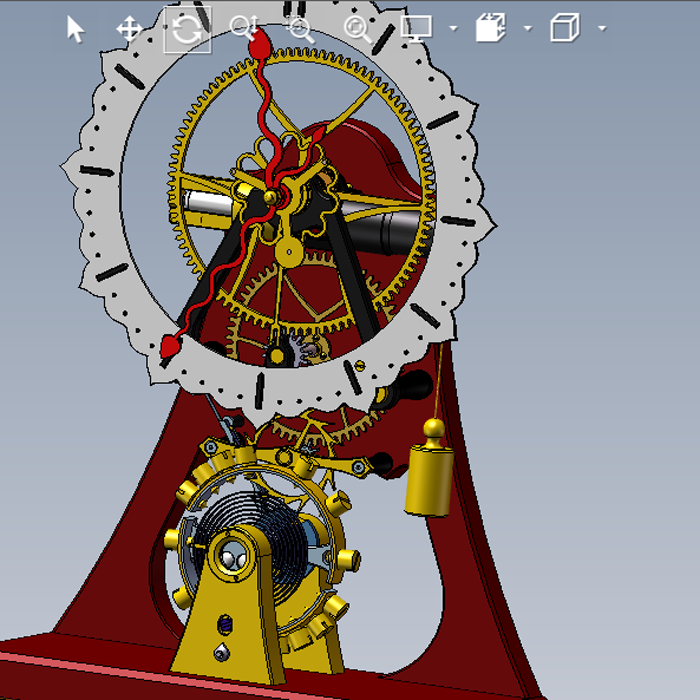700x700 pixels.
Task: Expand the monitor display dropdown arrow
Action: [454, 29]
